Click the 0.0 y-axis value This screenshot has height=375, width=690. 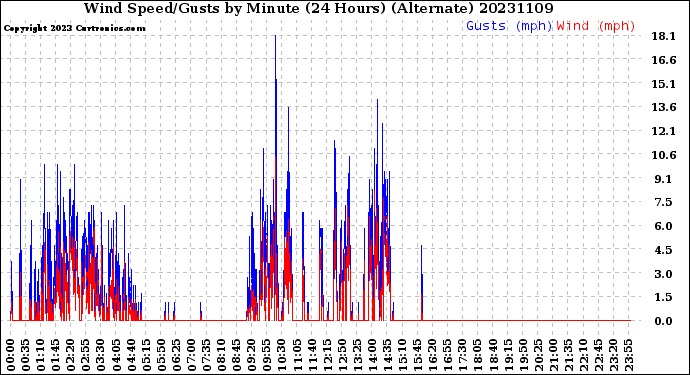(664, 321)
